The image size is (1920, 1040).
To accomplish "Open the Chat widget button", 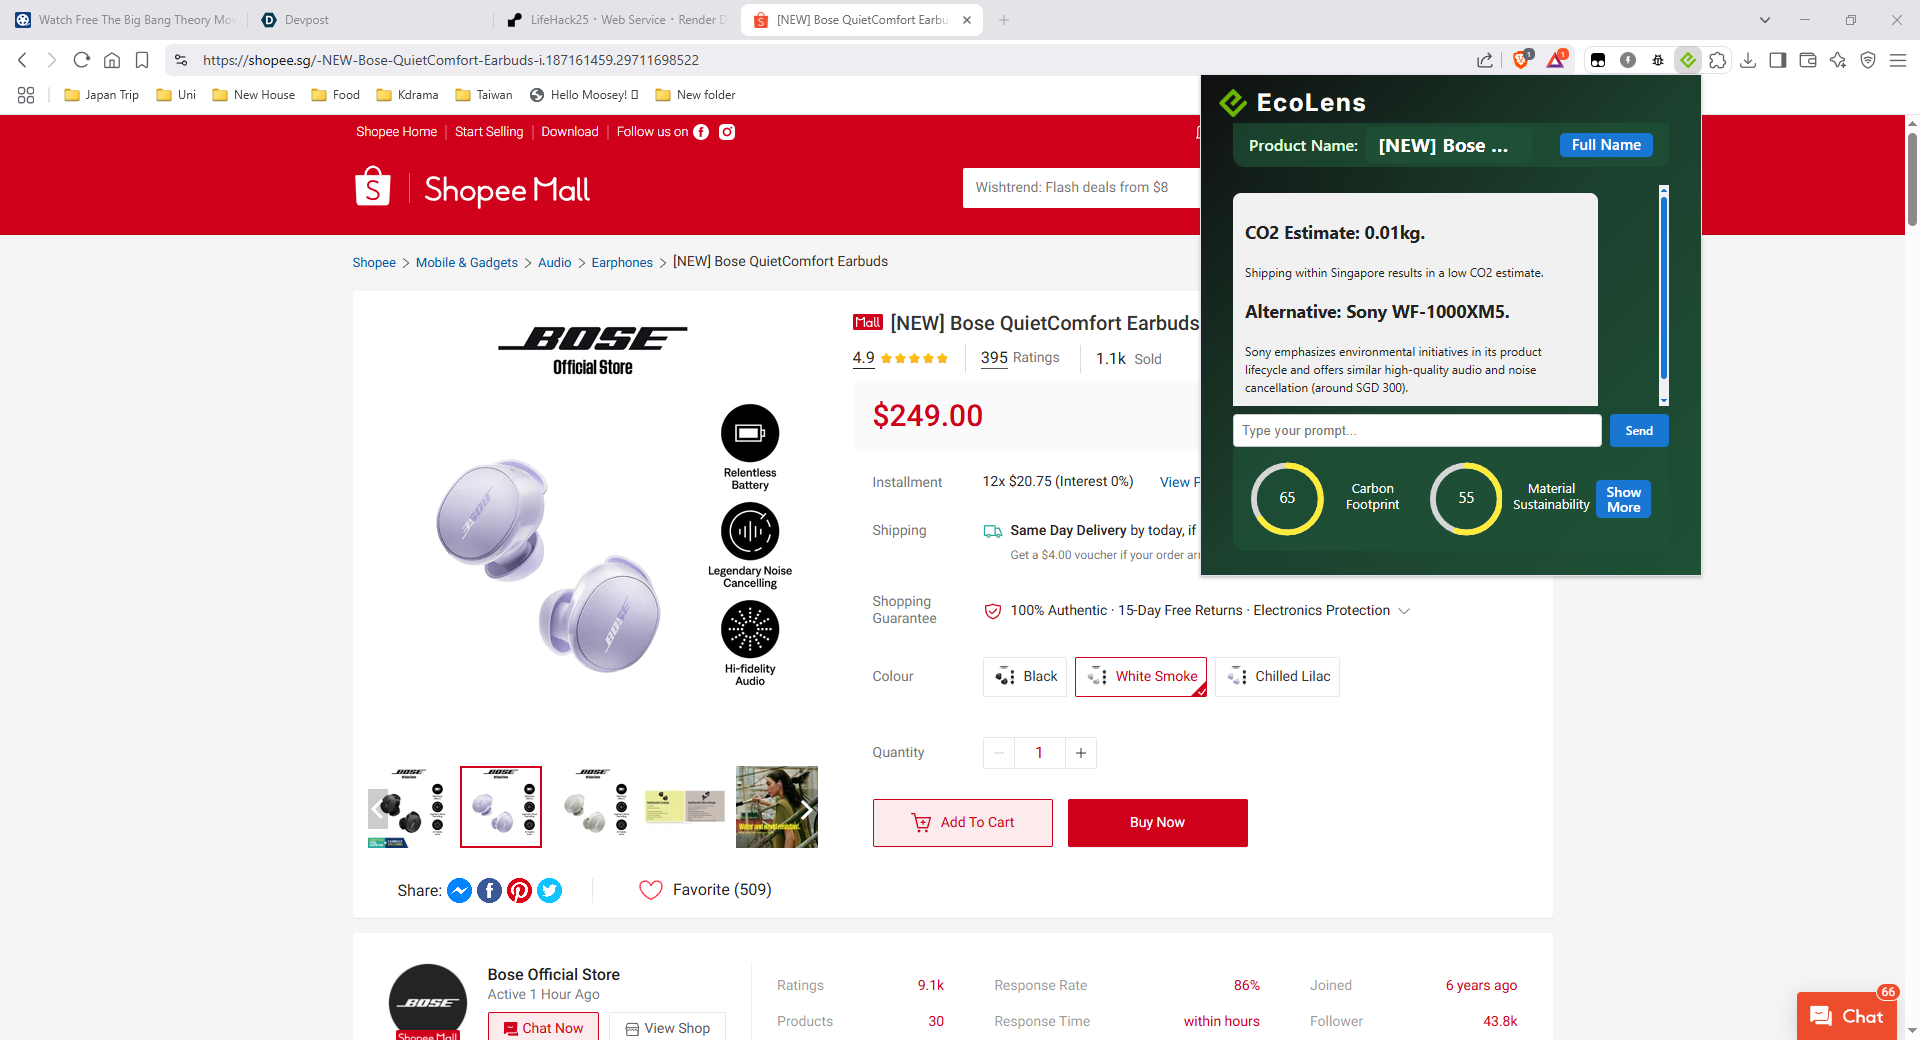I will 1847,1016.
